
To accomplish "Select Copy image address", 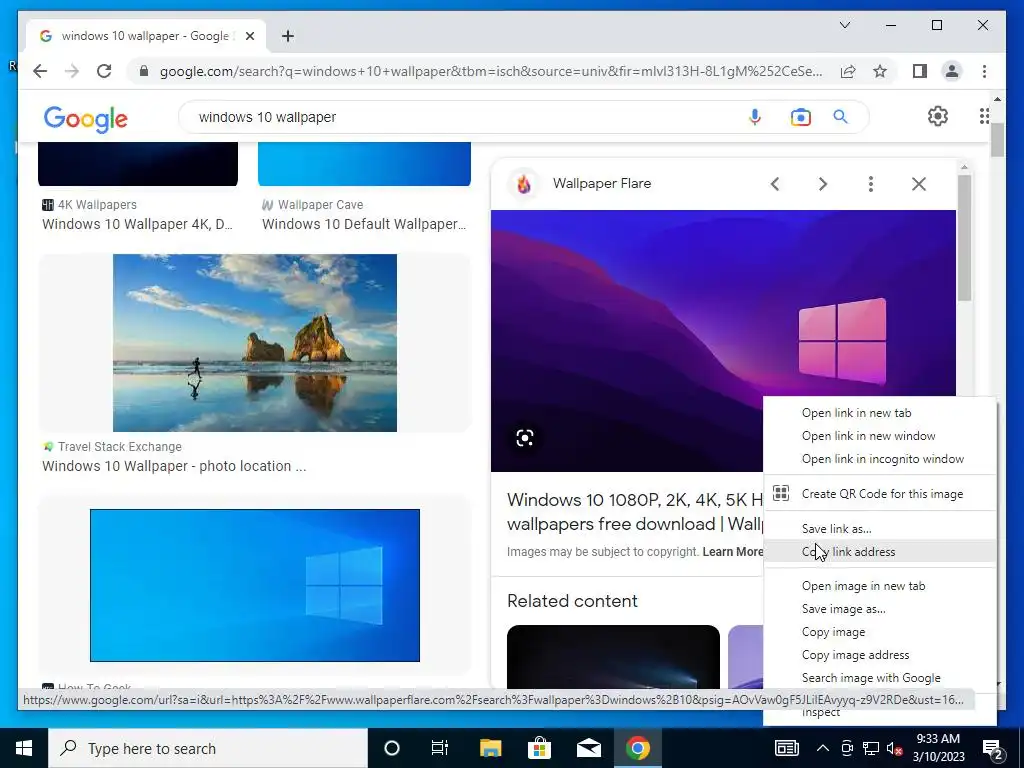I will pyautogui.click(x=880, y=655).
